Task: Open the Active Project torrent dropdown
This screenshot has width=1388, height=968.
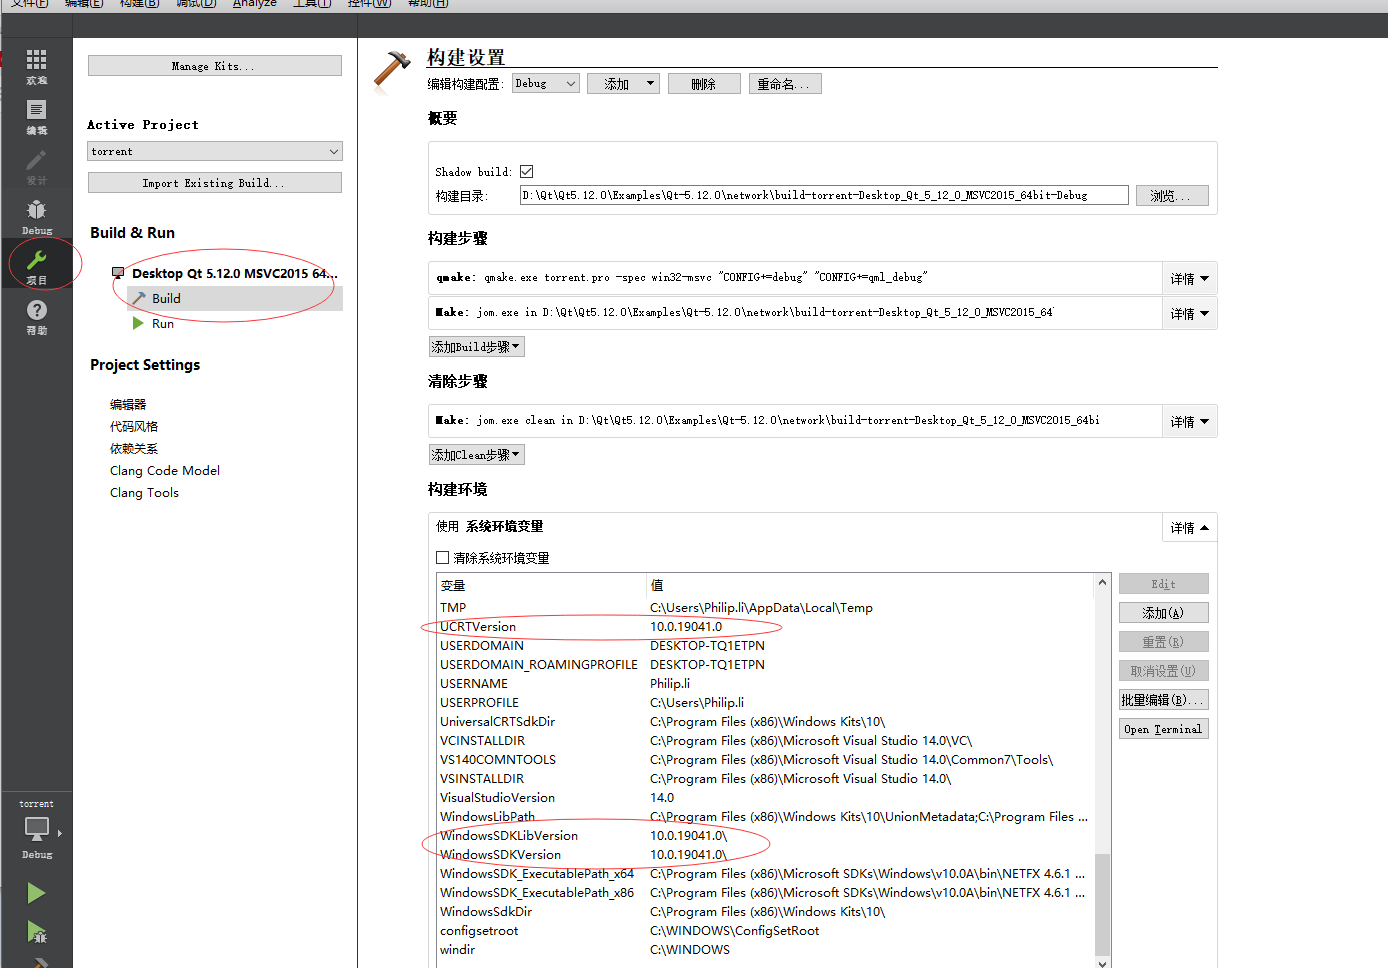Action: (214, 151)
